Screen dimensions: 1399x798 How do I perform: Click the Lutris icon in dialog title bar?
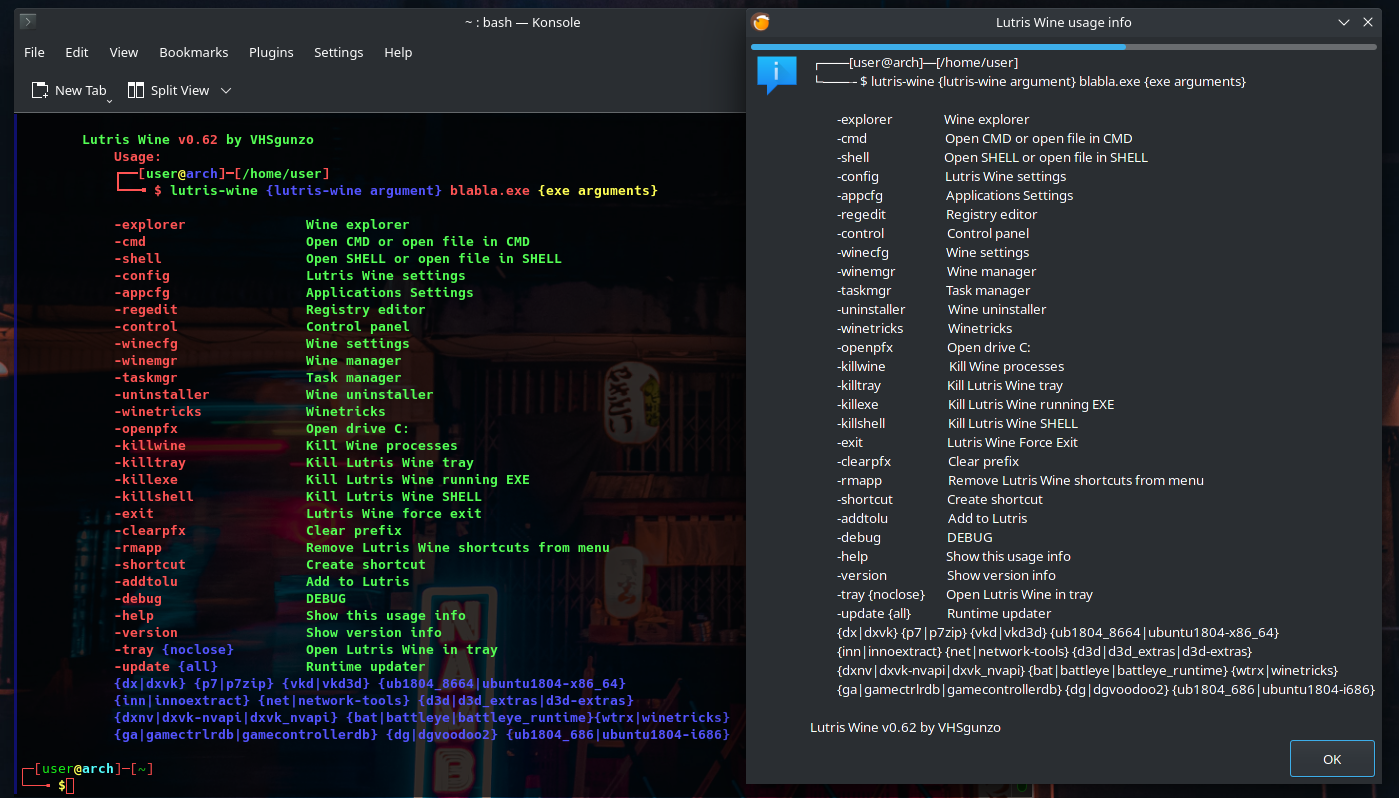[x=761, y=22]
